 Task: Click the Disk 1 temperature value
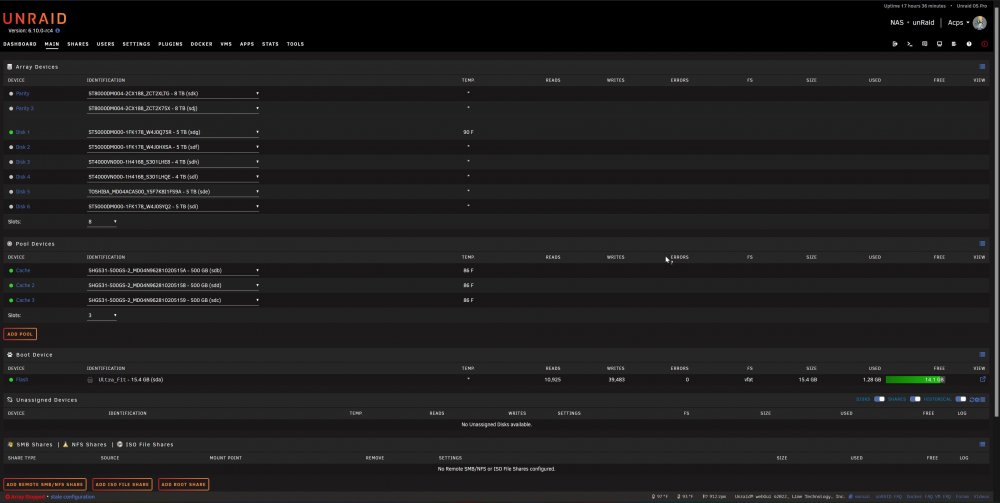coord(468,132)
